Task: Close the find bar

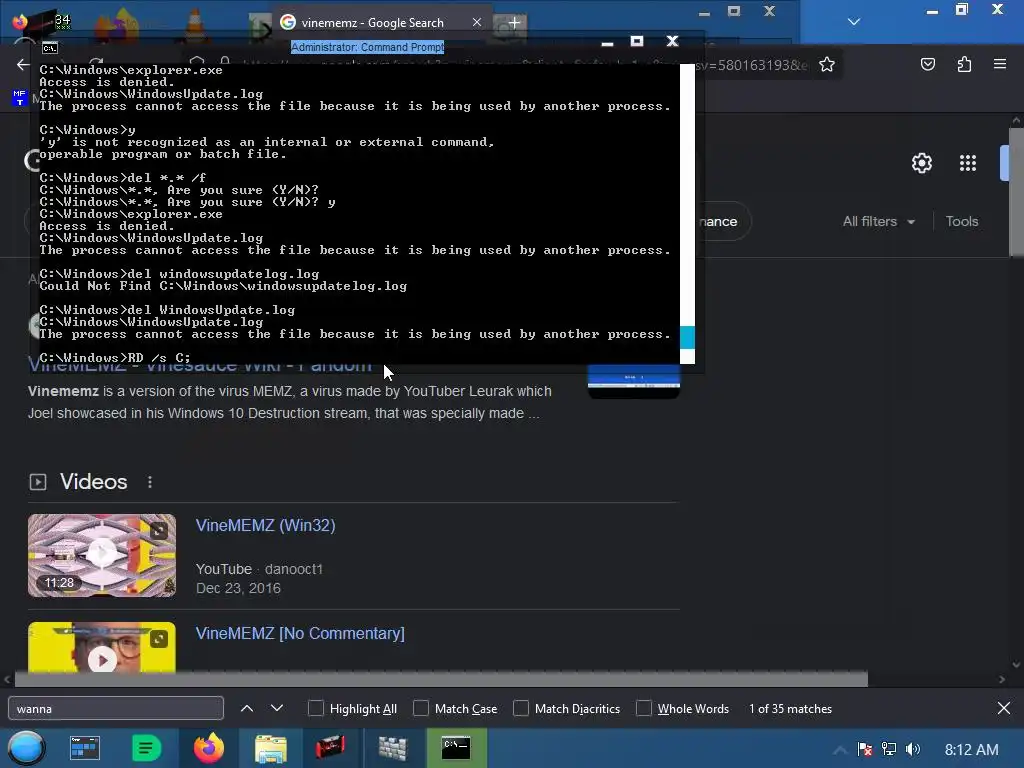Action: [x=1004, y=708]
